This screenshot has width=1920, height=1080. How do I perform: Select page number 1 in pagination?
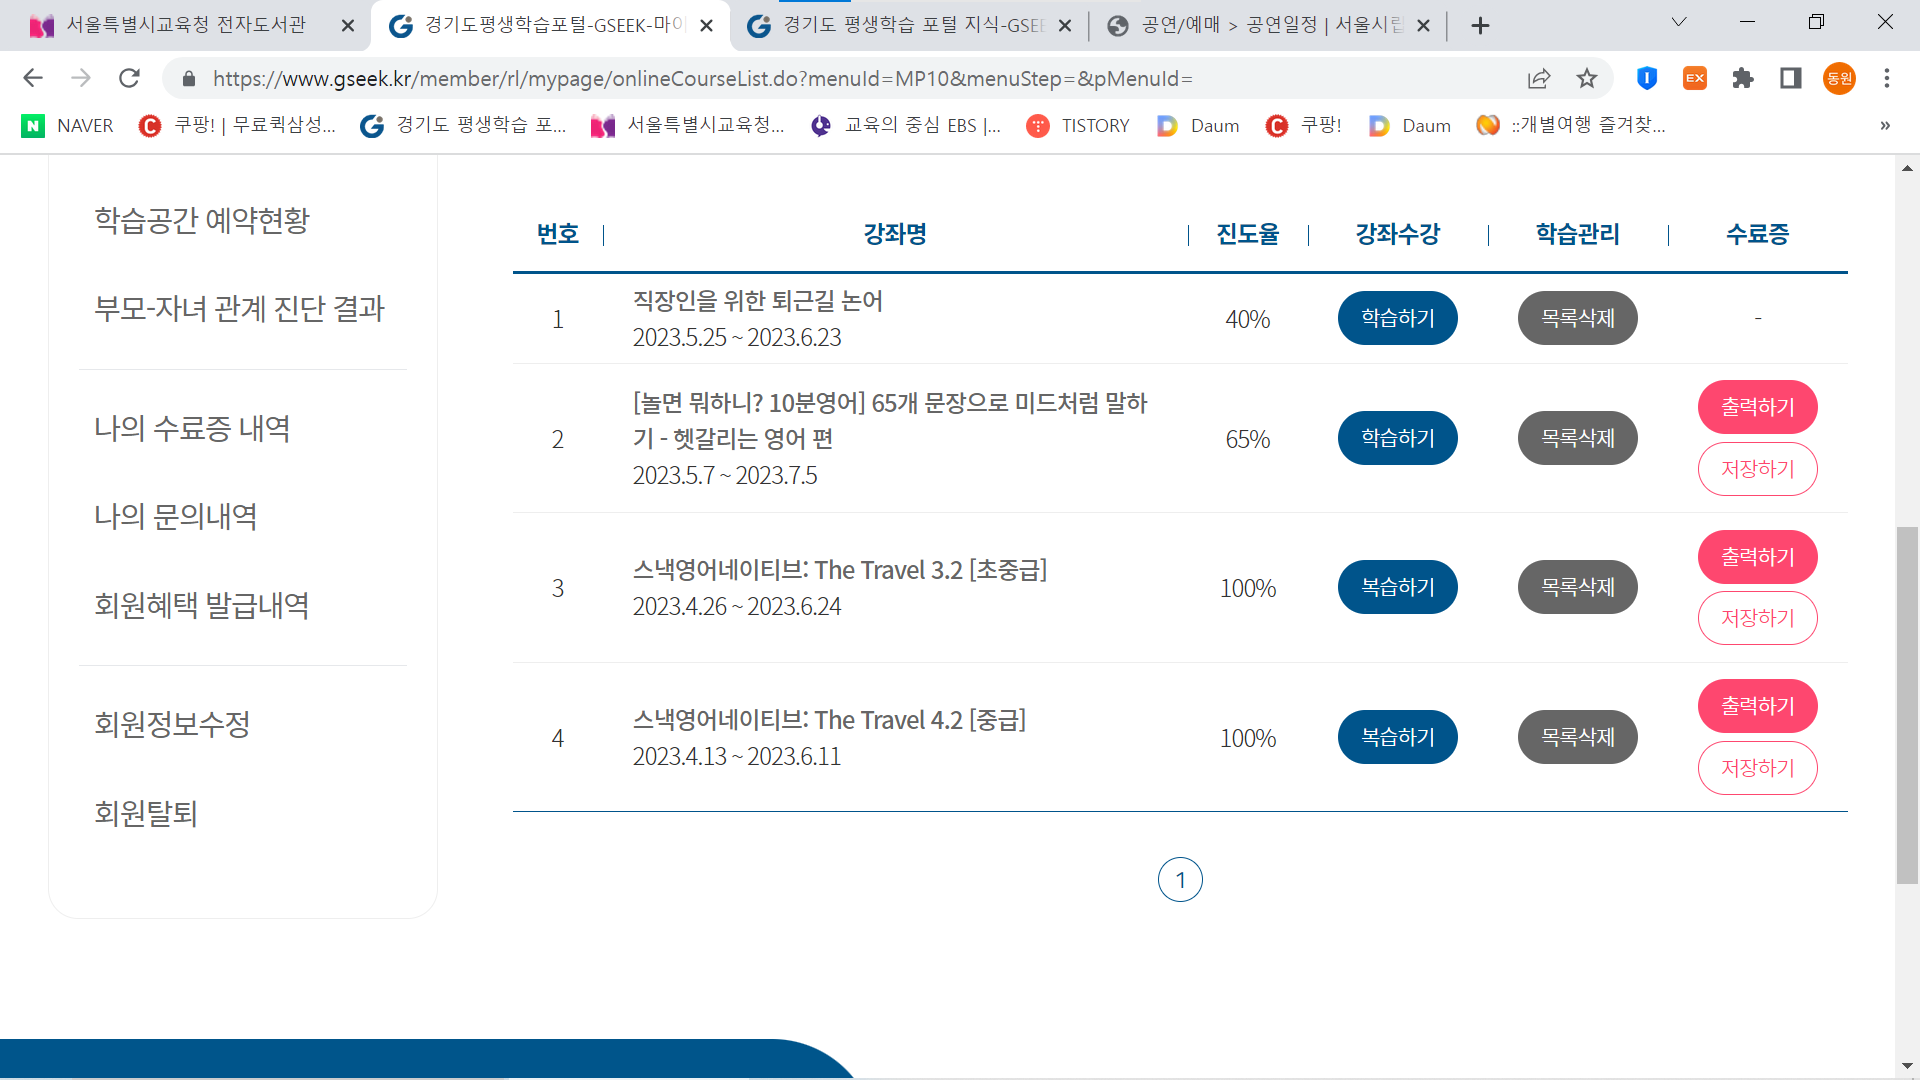[x=1180, y=880]
